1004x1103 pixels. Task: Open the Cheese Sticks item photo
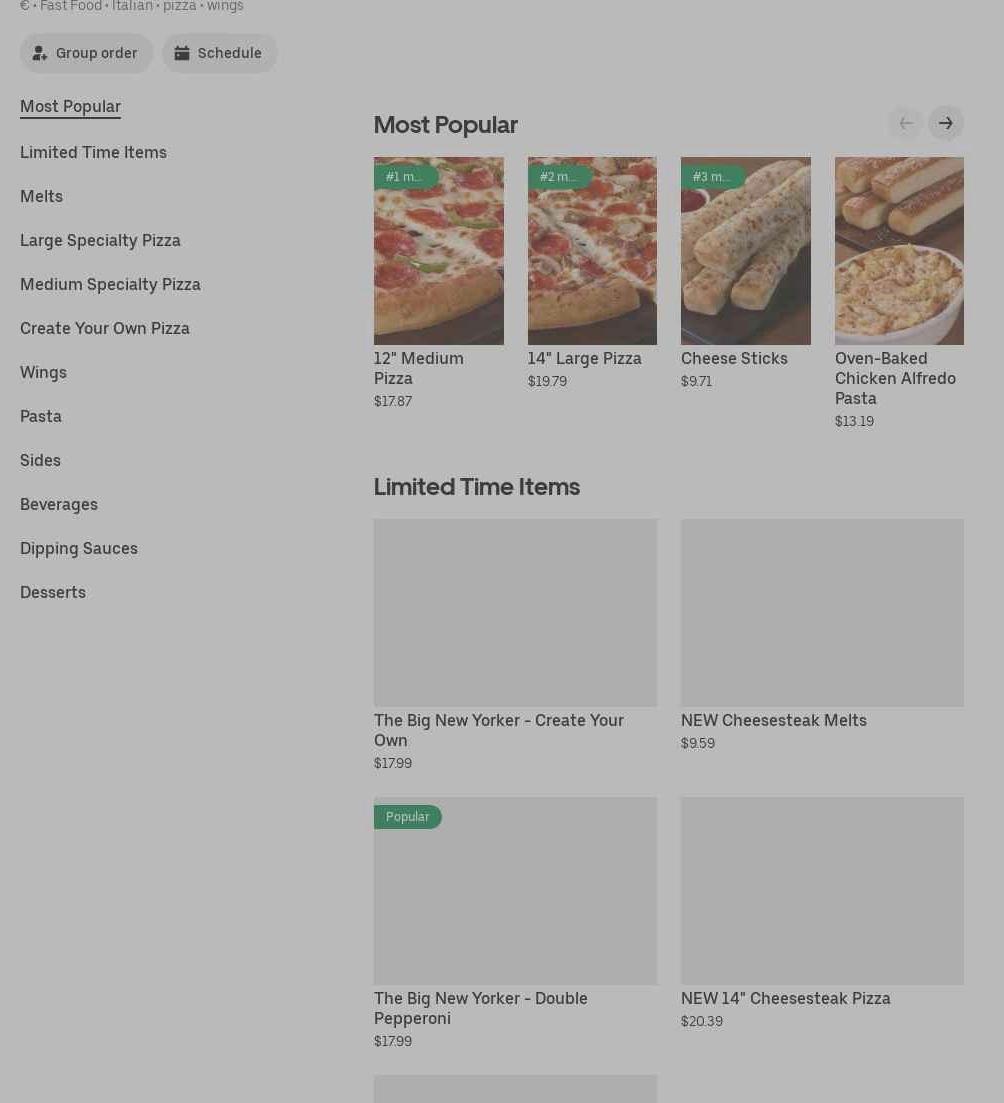point(745,251)
